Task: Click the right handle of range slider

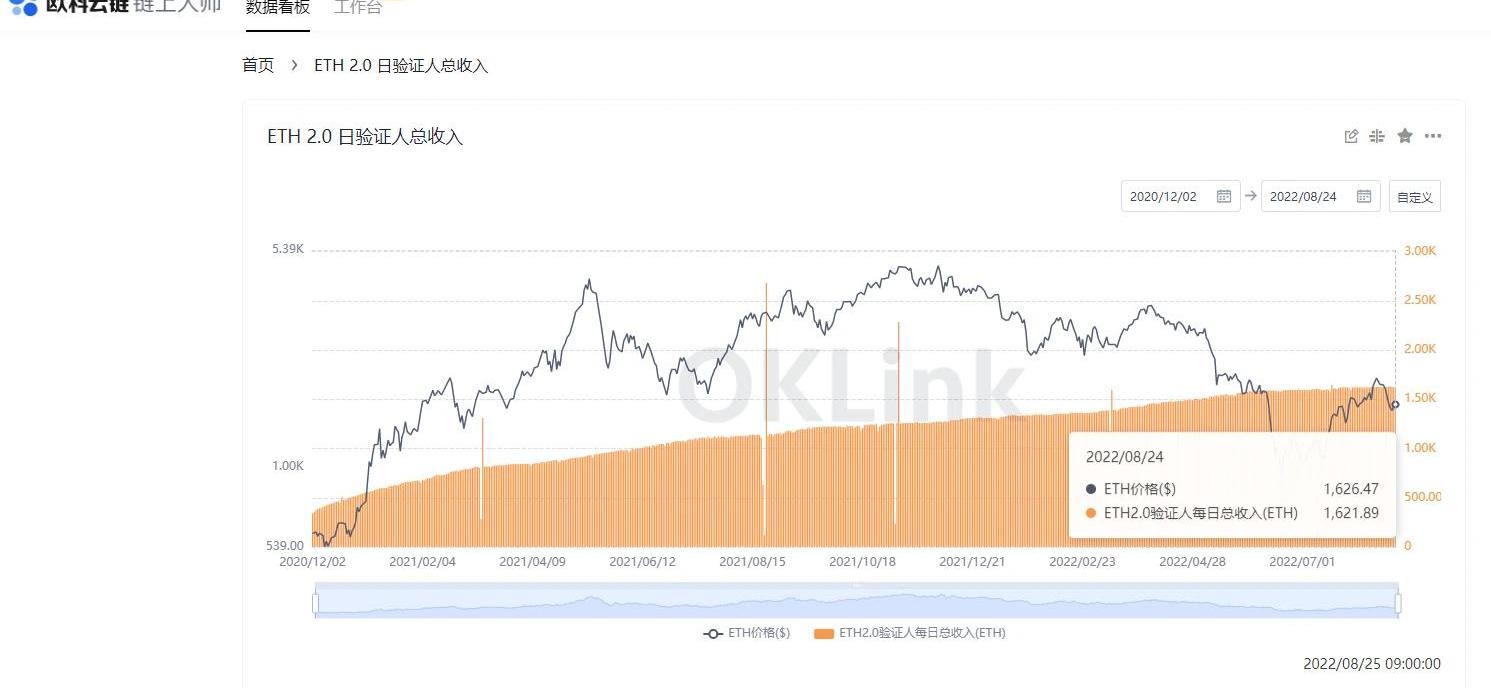Action: point(1398,603)
